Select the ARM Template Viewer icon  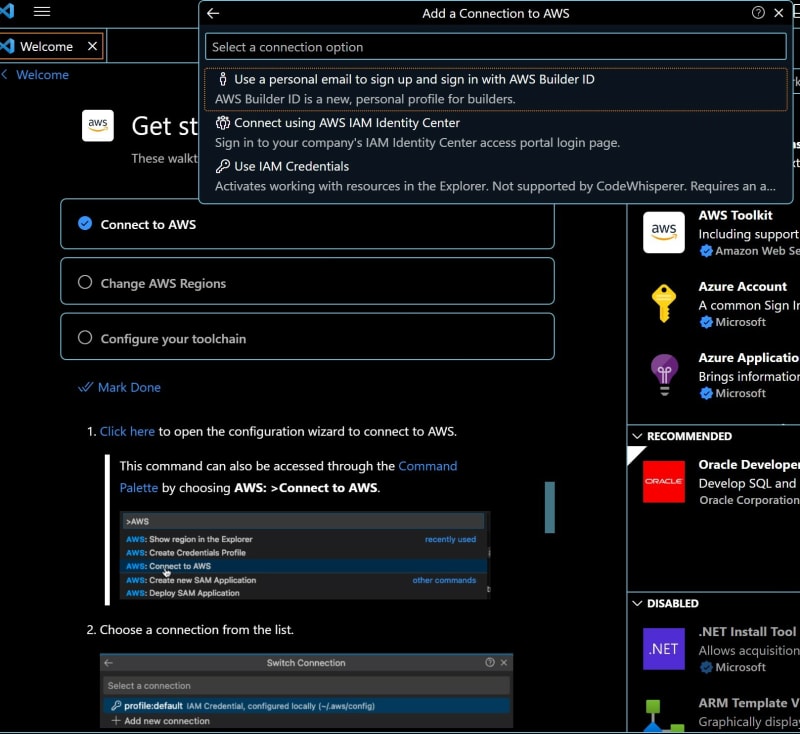(x=664, y=716)
